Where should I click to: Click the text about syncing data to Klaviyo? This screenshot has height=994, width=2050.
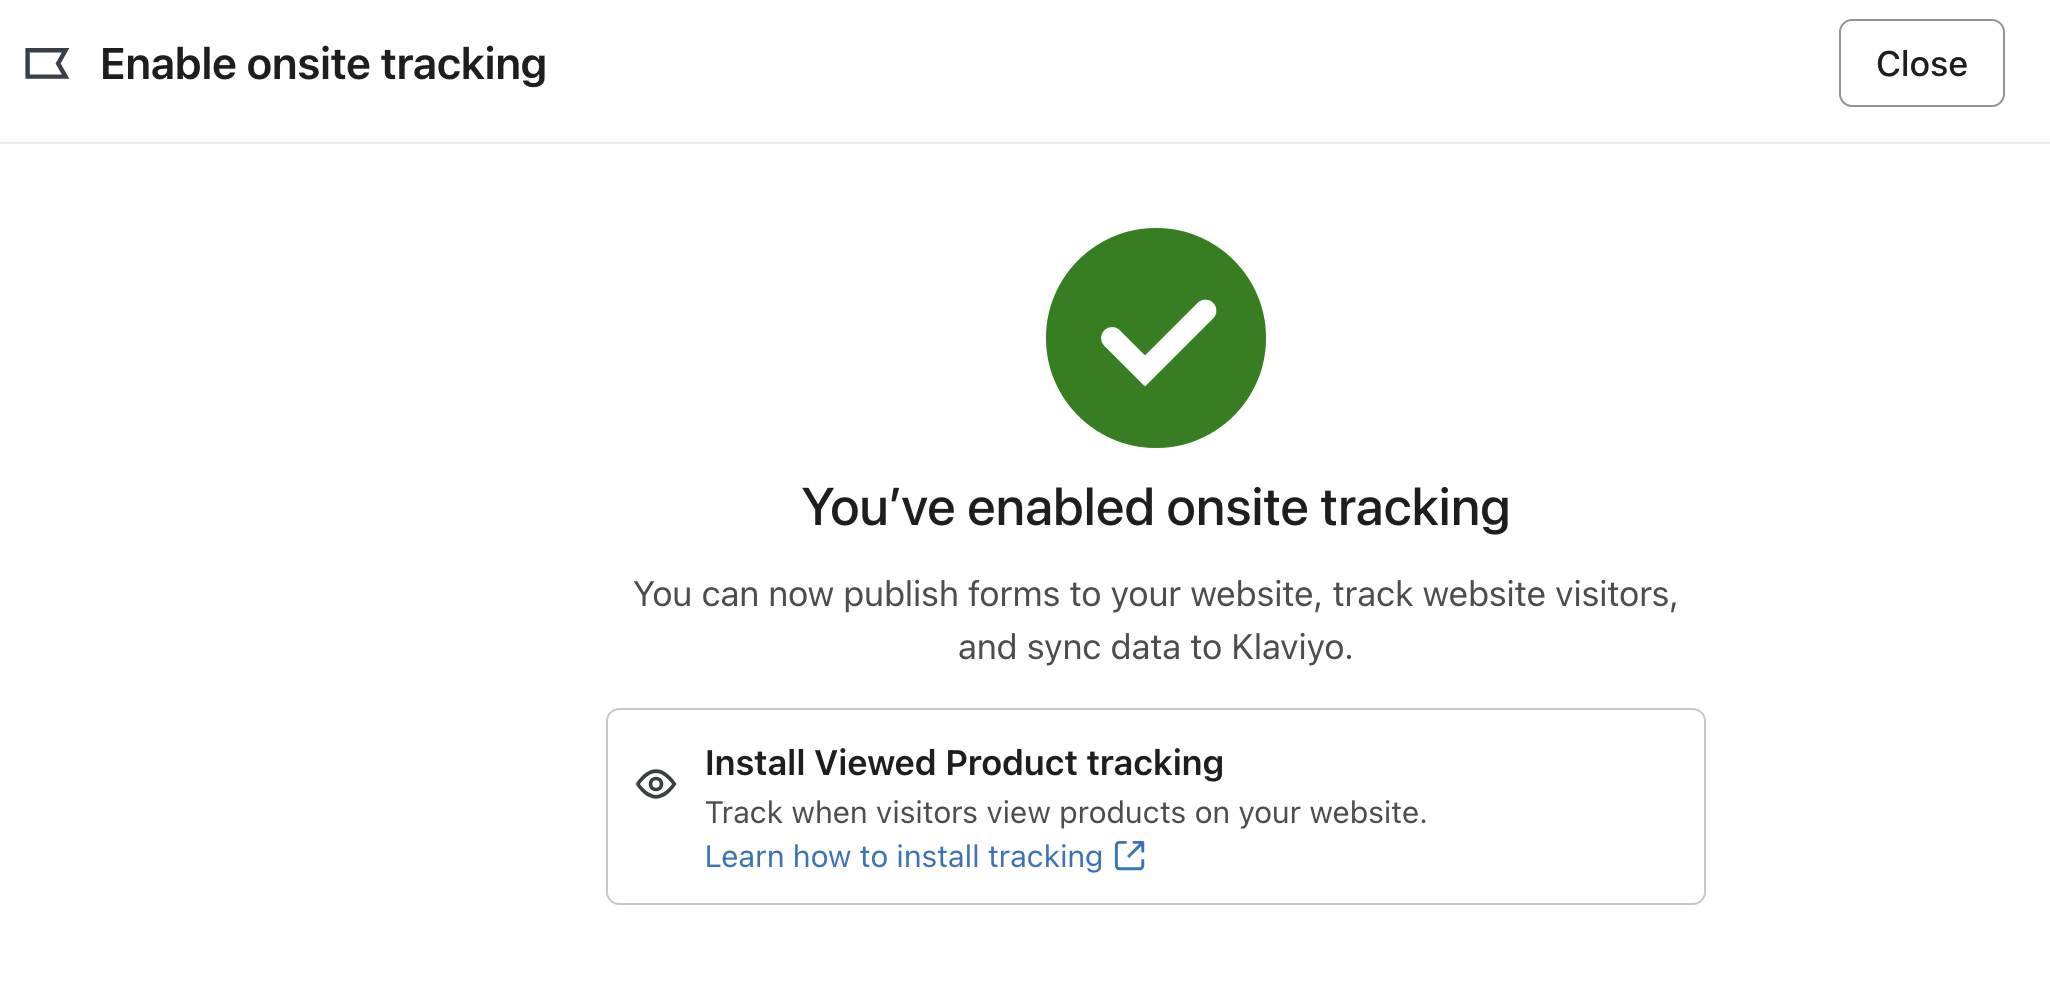(1155, 647)
